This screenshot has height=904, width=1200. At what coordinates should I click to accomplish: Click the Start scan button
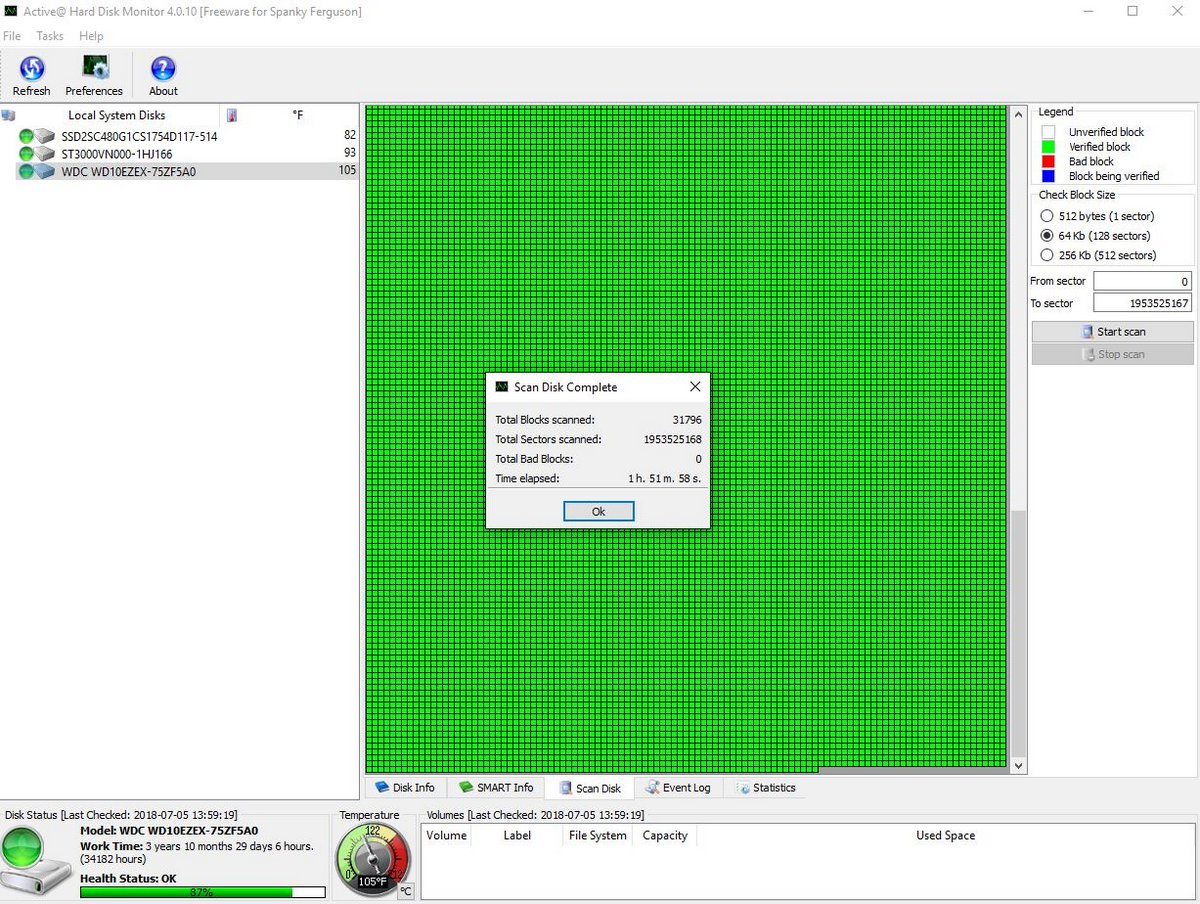(1112, 332)
